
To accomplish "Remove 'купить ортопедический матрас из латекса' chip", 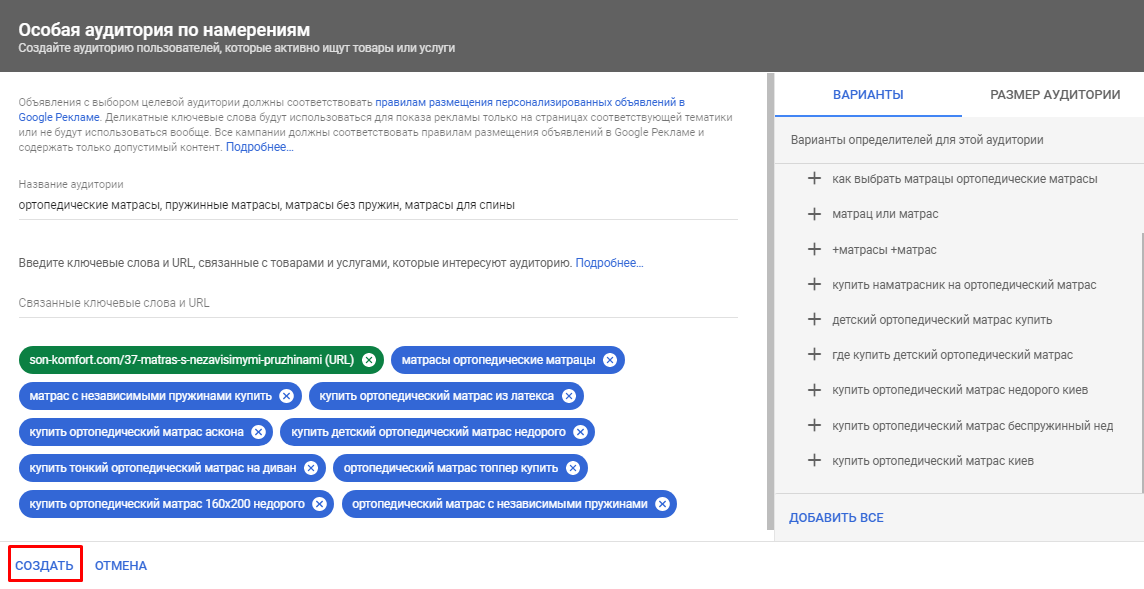I will 569,396.
